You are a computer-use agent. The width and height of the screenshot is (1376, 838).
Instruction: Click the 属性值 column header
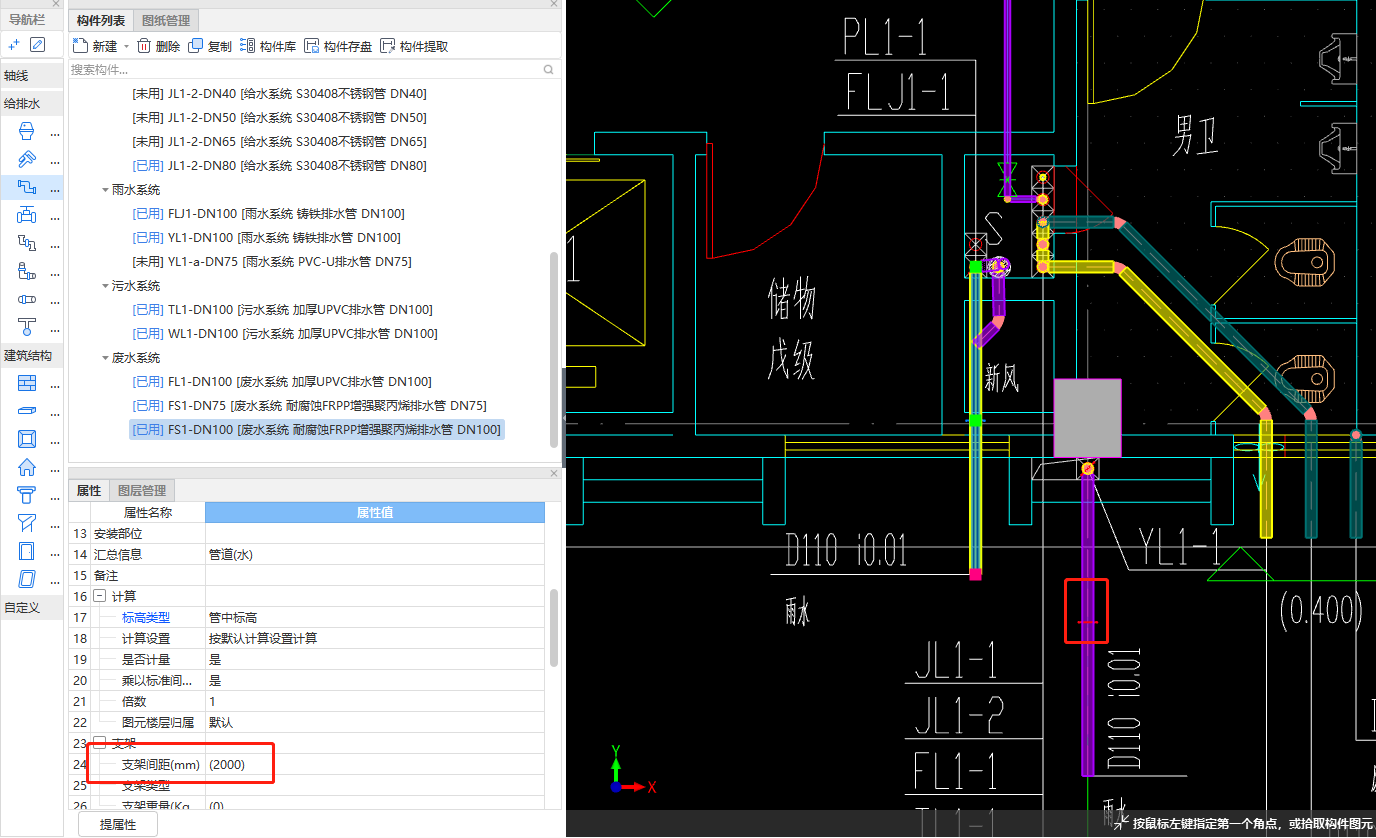[x=375, y=513]
